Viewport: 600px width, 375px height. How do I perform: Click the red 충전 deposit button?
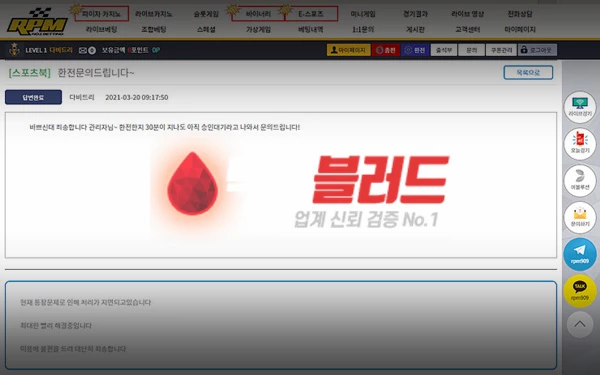[386, 50]
